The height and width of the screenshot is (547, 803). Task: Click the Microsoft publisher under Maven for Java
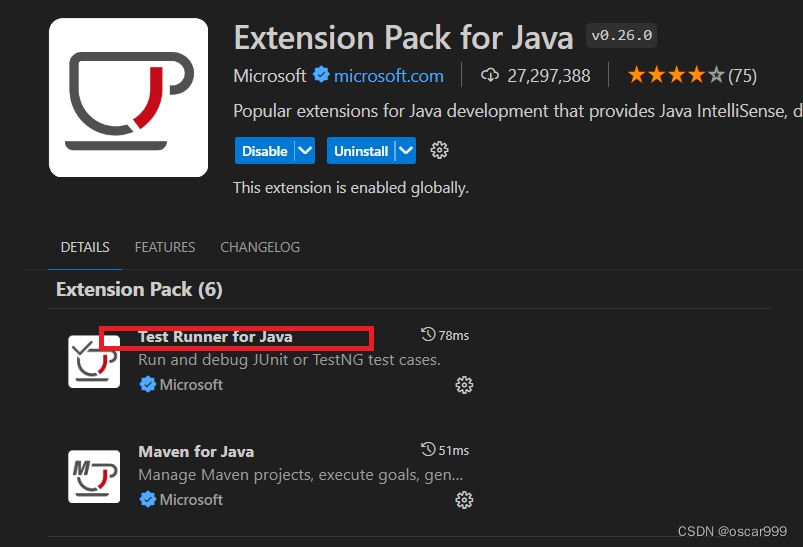pyautogui.click(x=191, y=499)
